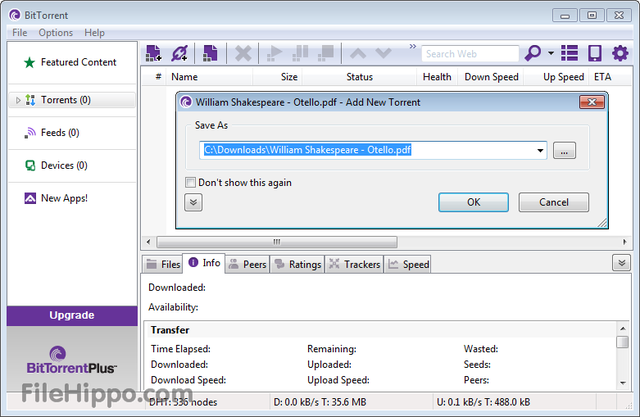Screen dimensions: 640x417
Task: Click the magnifier search icon
Action: tap(533, 53)
